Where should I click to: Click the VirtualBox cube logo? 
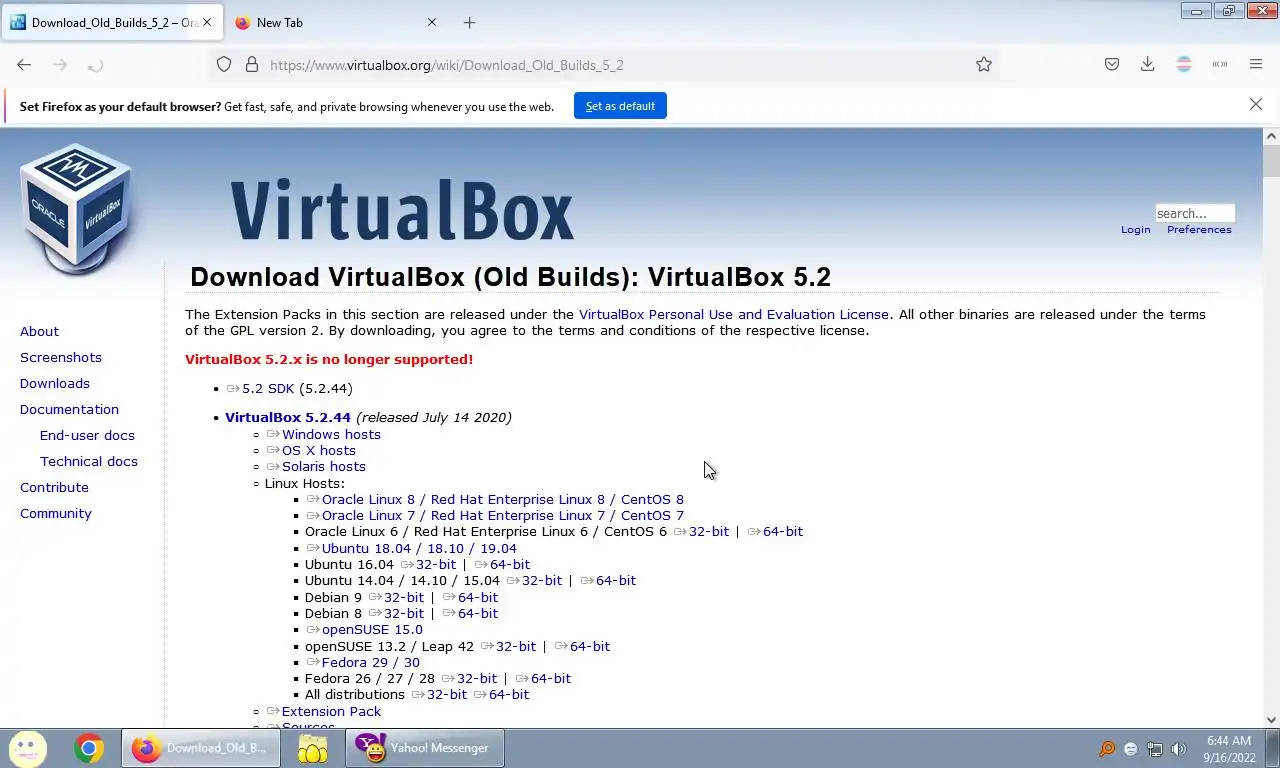(75, 208)
